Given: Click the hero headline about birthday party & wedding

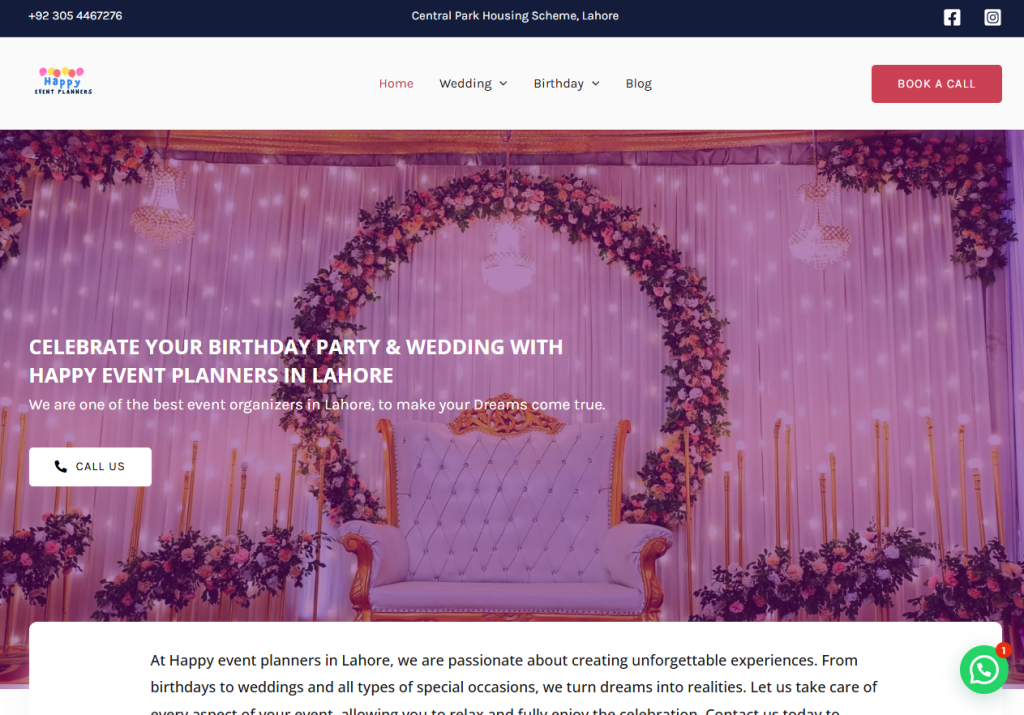Looking at the screenshot, I should point(296,360).
